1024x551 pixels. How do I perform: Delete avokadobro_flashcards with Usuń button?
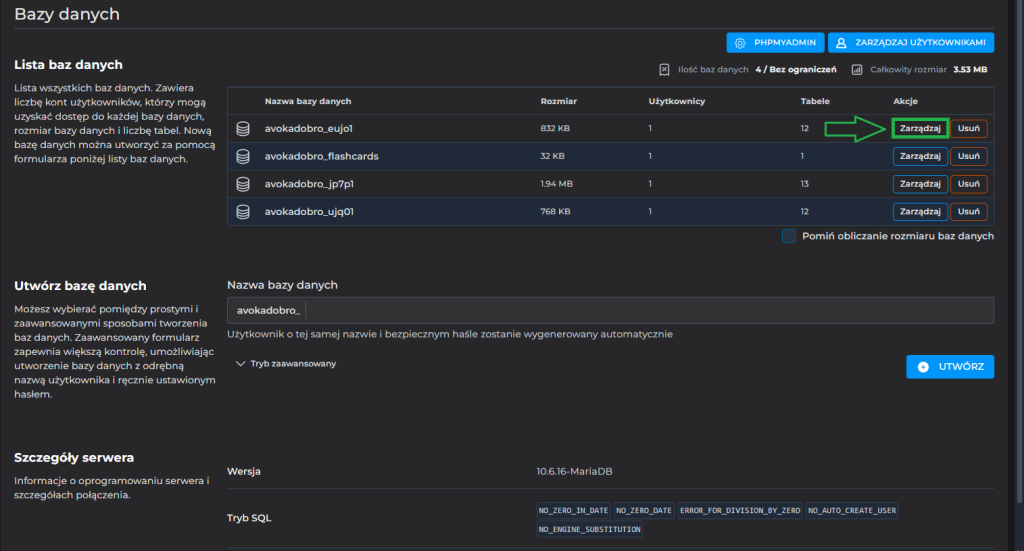(968, 156)
